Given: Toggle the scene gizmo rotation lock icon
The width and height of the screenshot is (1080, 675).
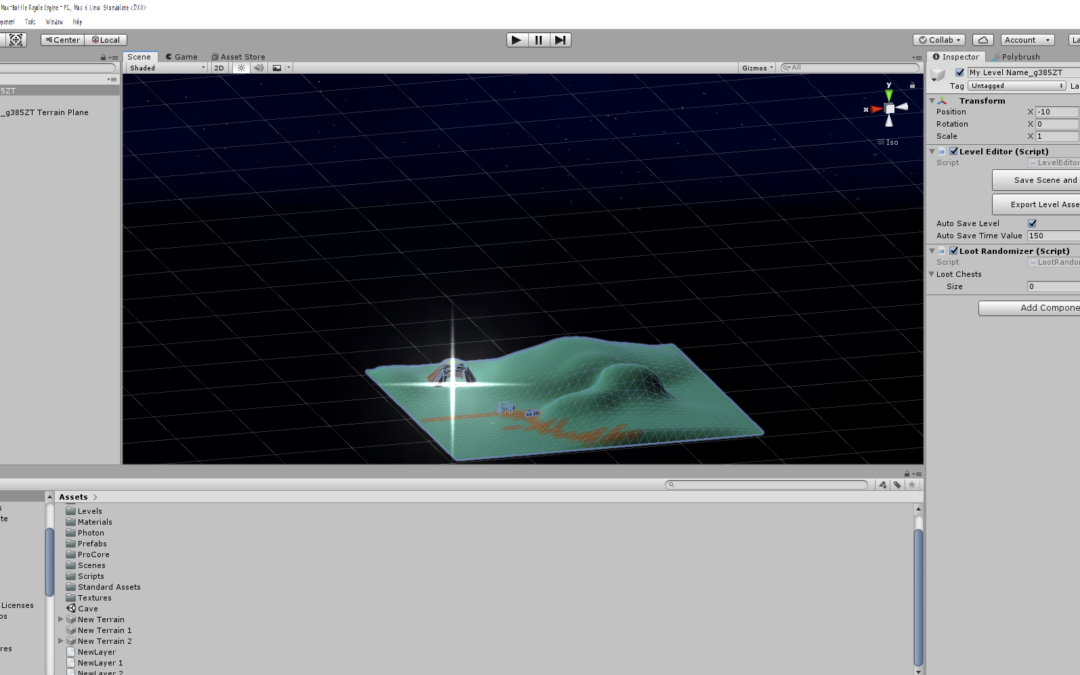Looking at the screenshot, I should (912, 85).
